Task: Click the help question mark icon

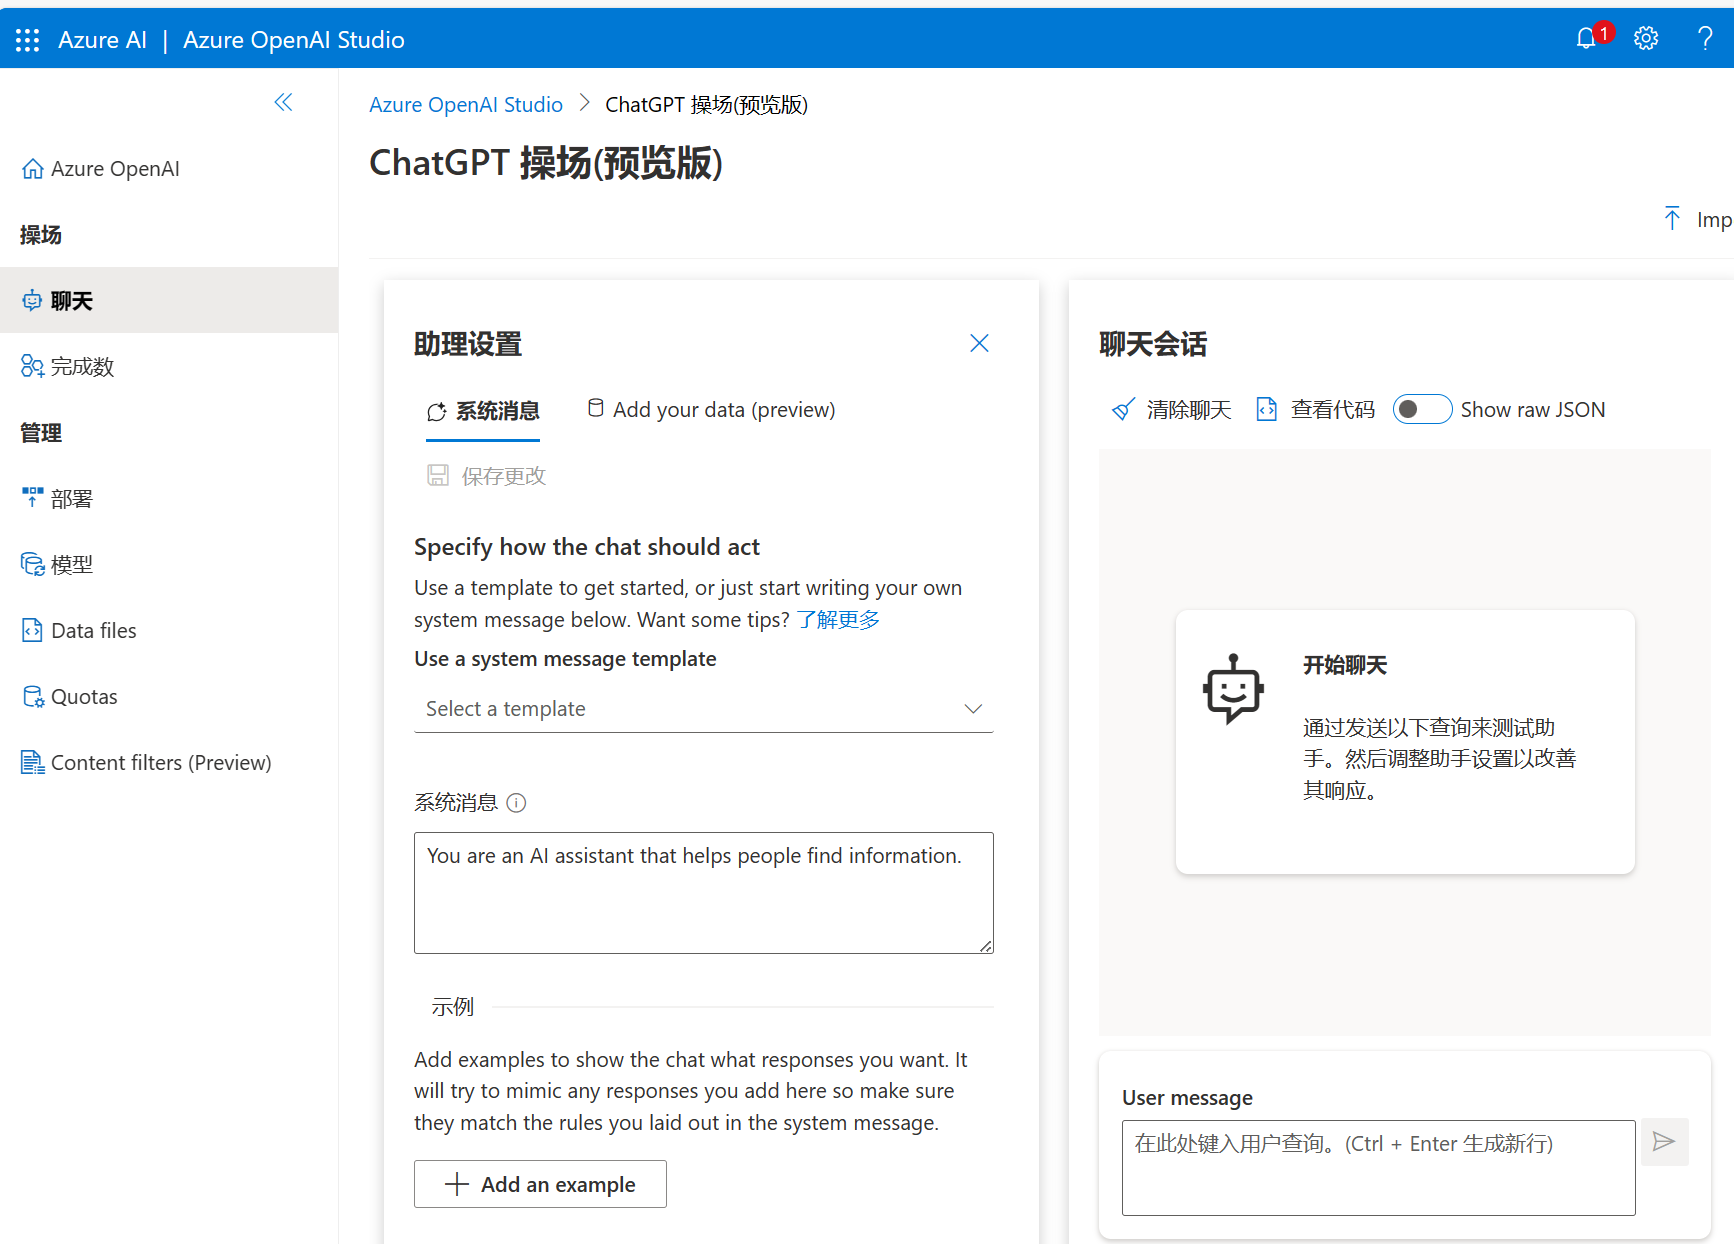Action: point(1705,39)
